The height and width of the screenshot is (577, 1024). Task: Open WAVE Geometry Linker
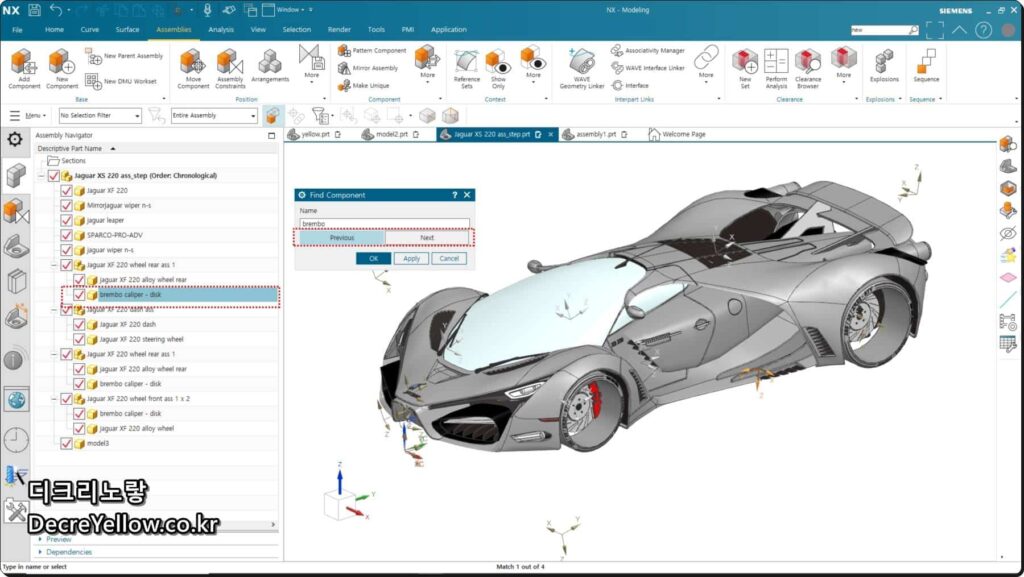(581, 68)
